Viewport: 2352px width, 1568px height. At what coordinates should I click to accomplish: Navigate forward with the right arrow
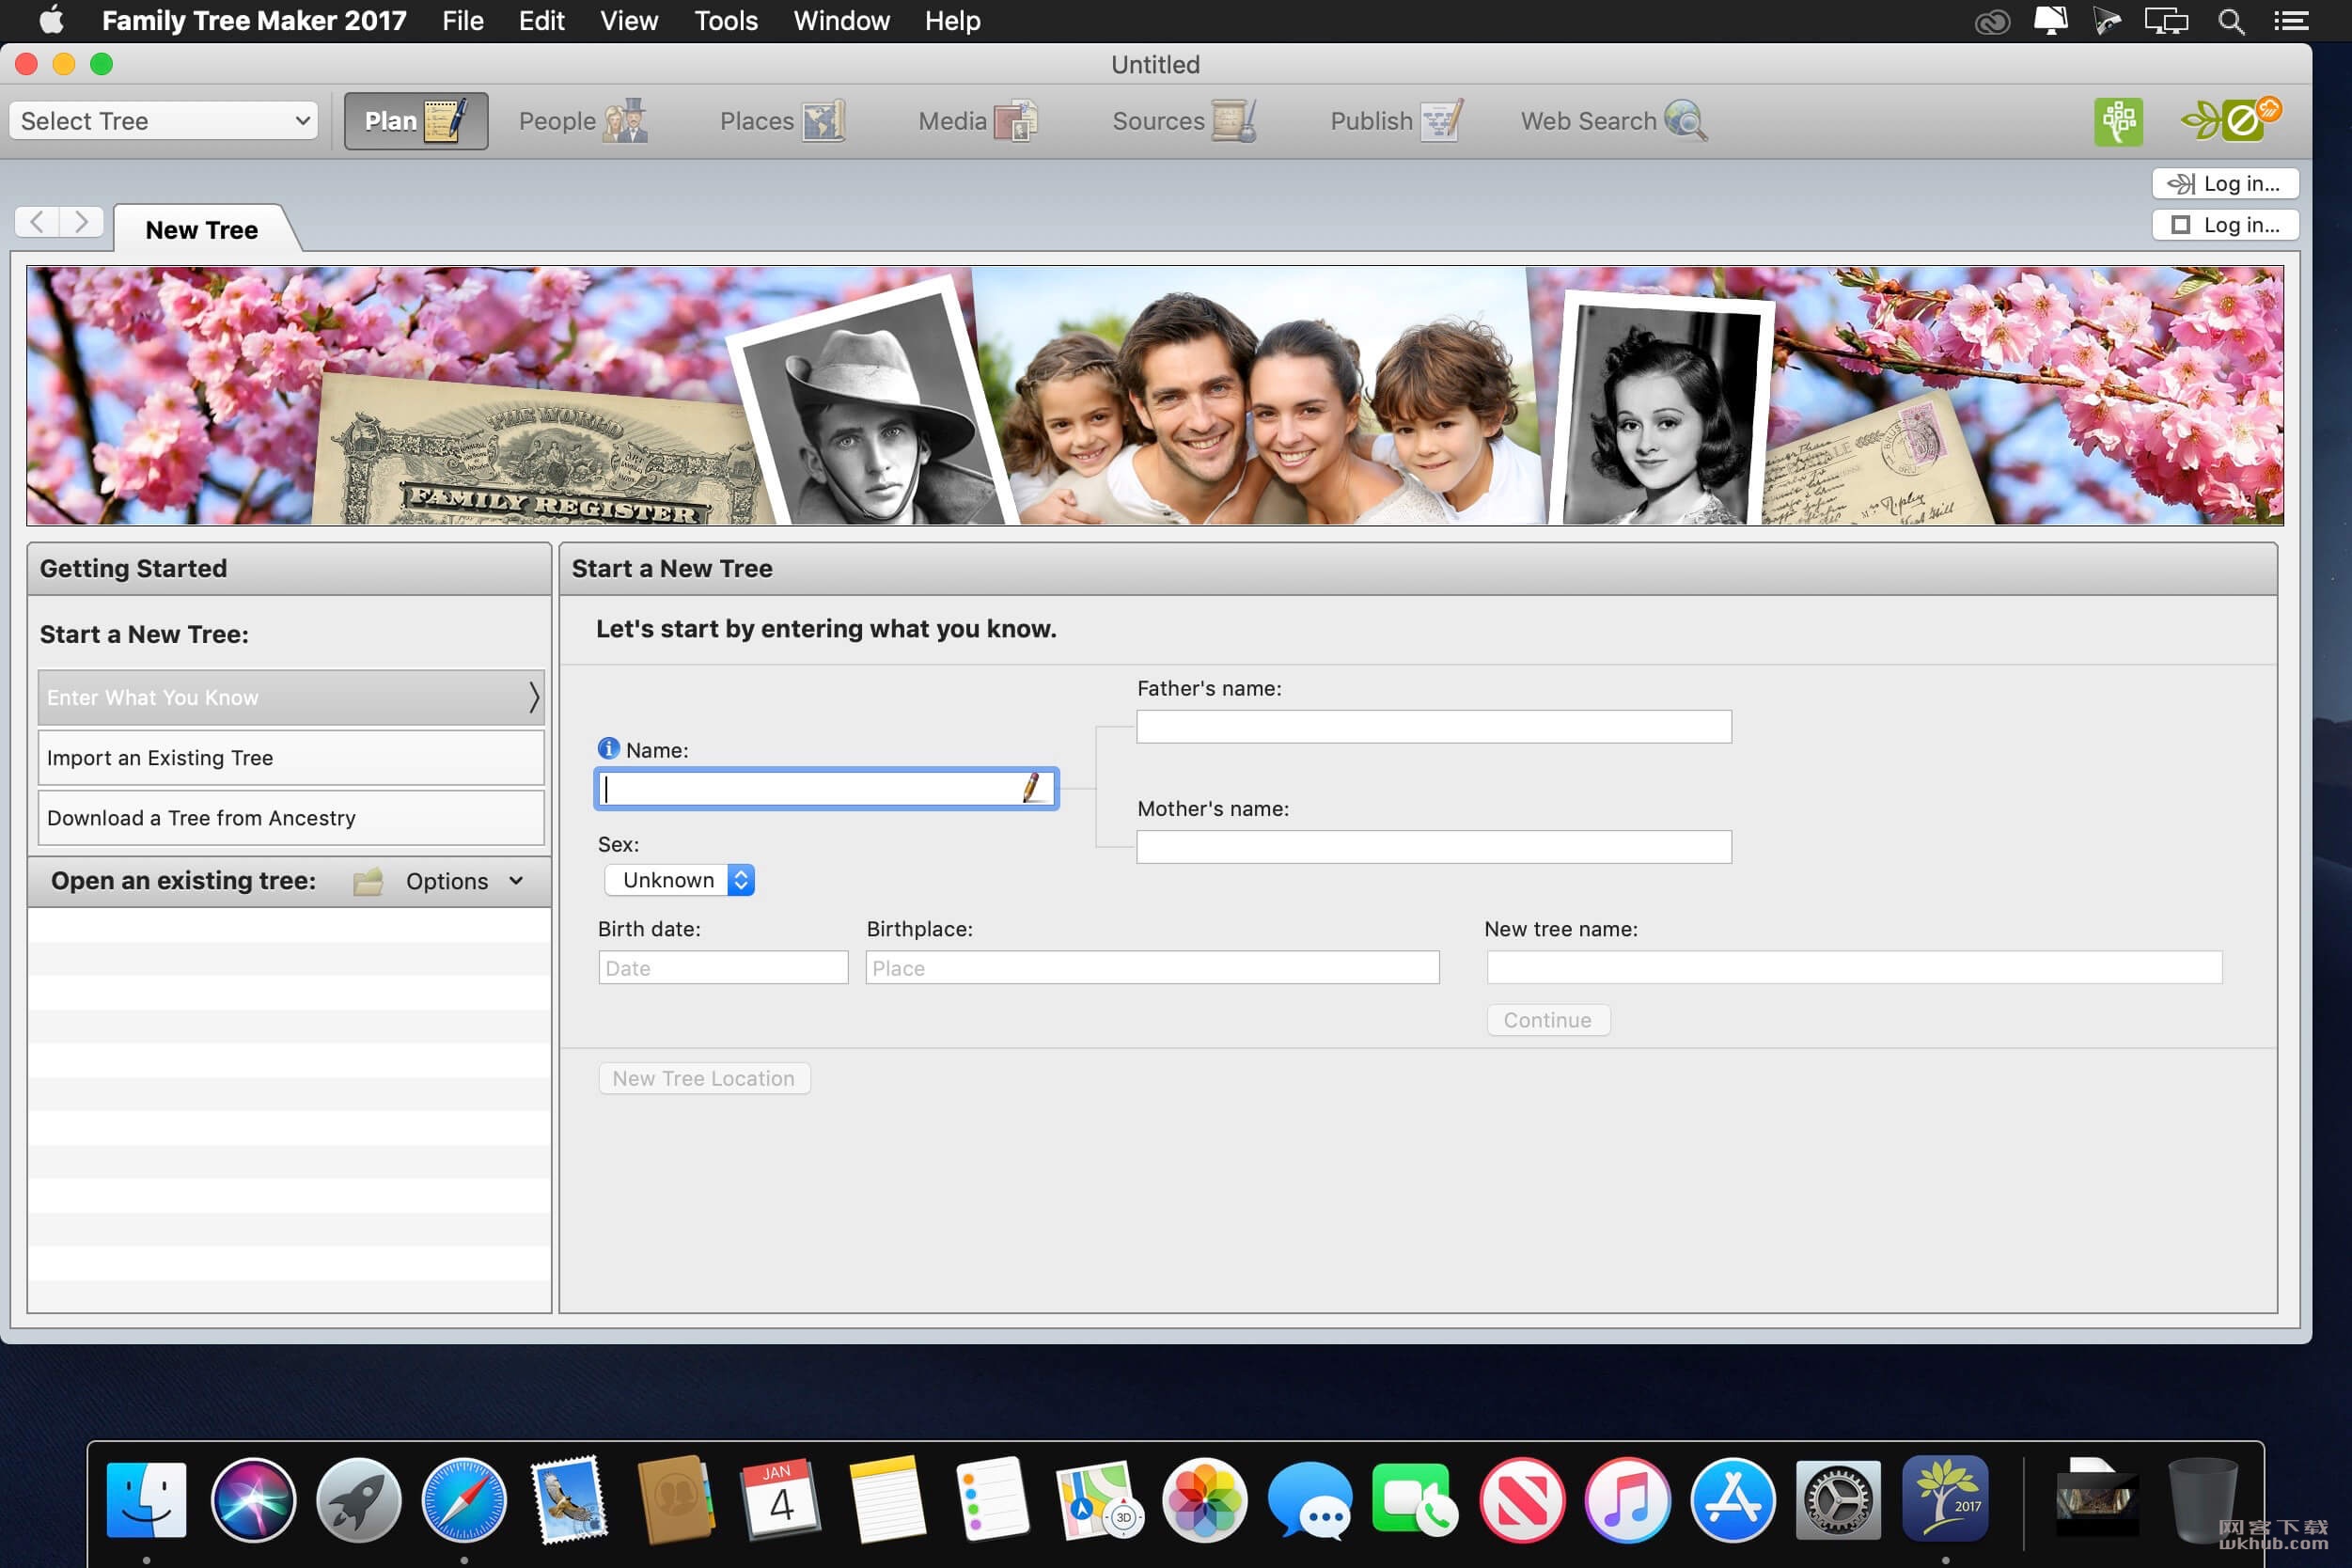pos(82,221)
